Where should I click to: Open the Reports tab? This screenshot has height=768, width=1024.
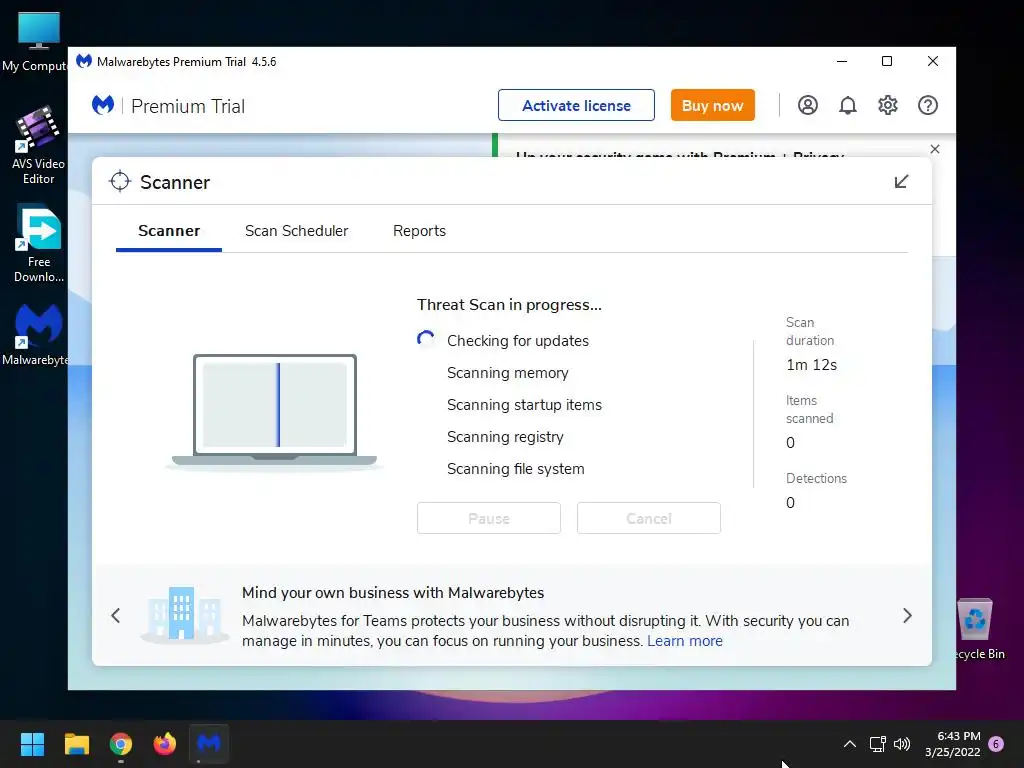(x=419, y=231)
